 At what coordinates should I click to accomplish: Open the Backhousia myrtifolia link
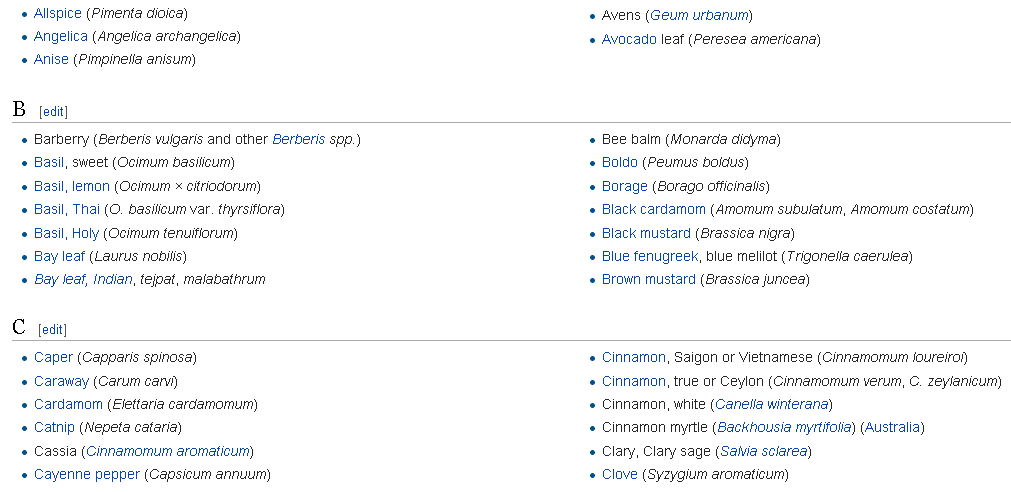[784, 428]
